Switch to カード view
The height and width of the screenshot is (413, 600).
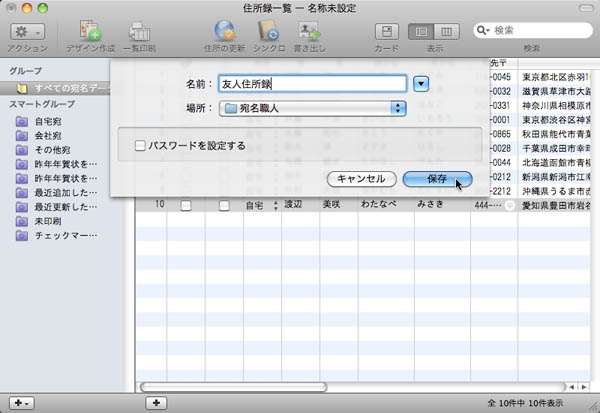[386, 32]
